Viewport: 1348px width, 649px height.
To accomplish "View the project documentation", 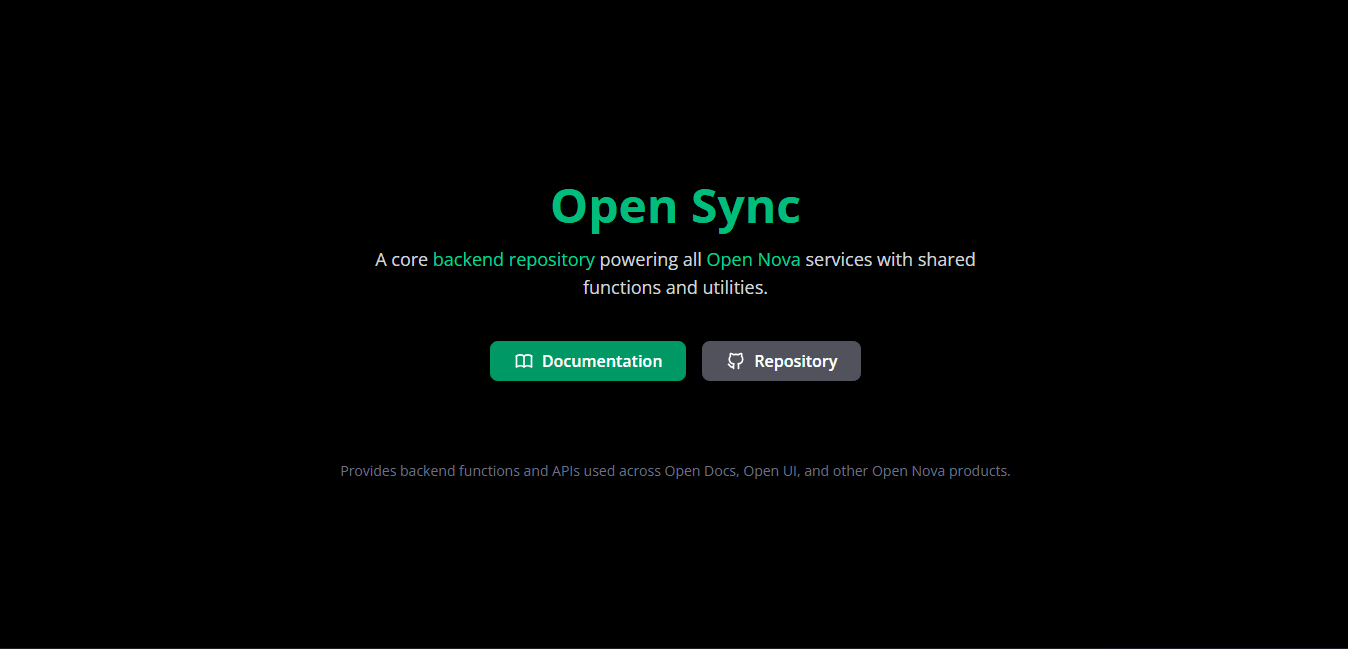I will coord(588,361).
